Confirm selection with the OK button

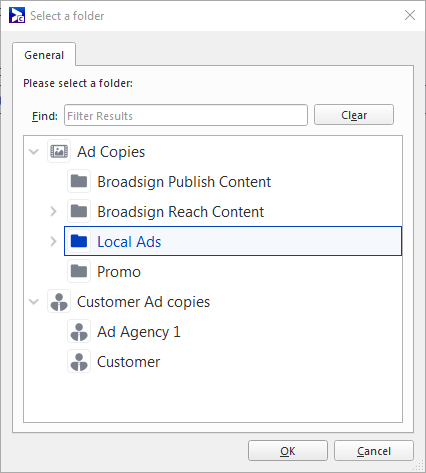(x=288, y=451)
